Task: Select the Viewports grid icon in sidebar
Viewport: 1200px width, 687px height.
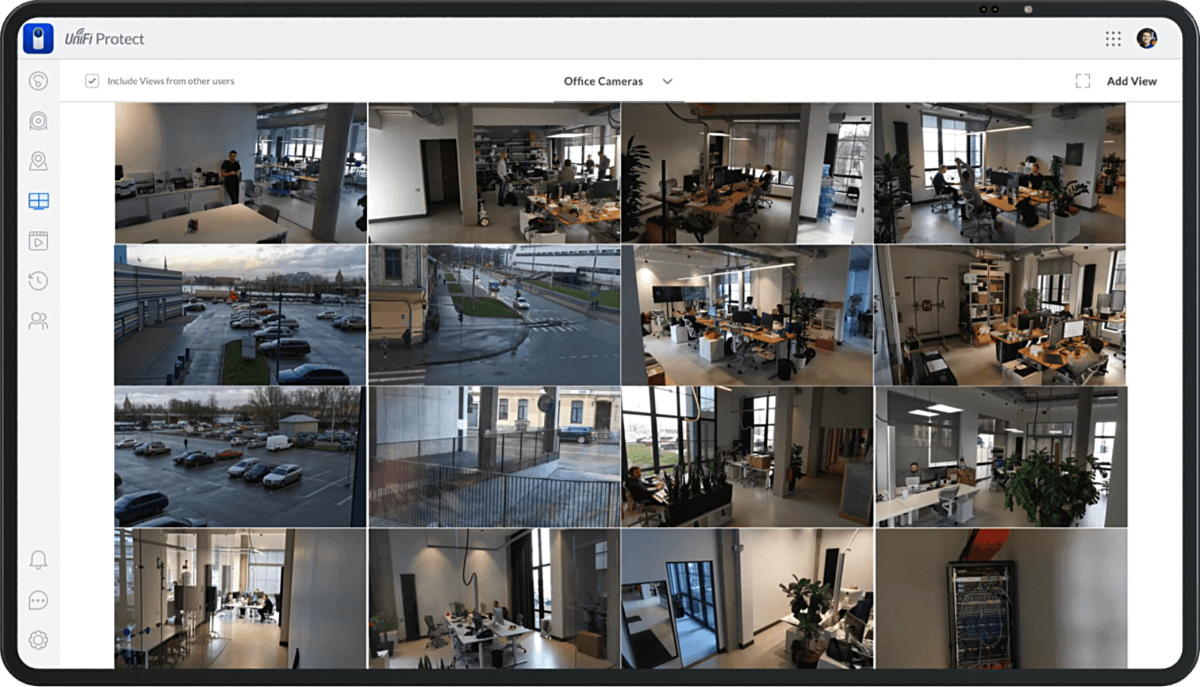Action: 38,200
